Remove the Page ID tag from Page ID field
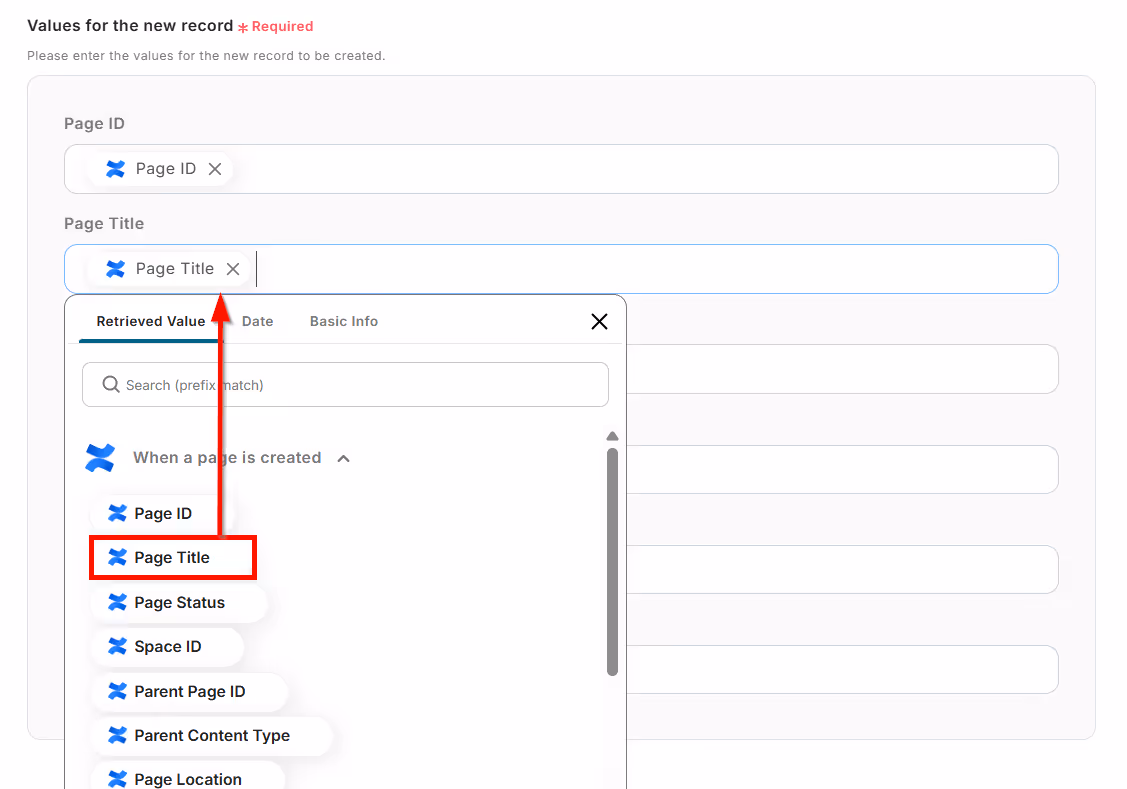Viewport: 1127px width, 789px height. [x=214, y=169]
